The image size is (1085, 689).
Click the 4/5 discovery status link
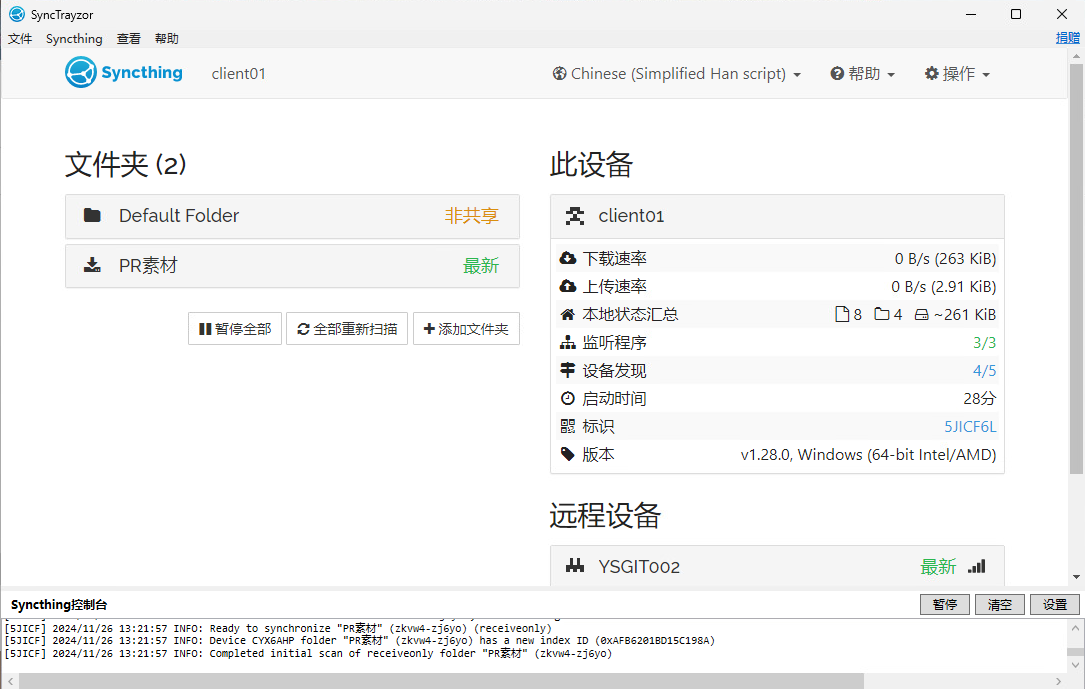pyautogui.click(x=984, y=371)
